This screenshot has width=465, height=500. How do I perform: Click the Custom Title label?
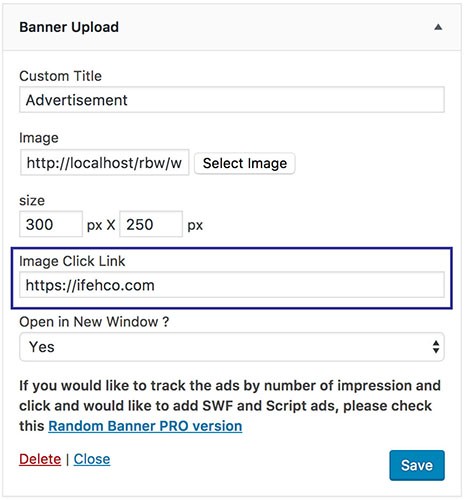click(x=60, y=76)
